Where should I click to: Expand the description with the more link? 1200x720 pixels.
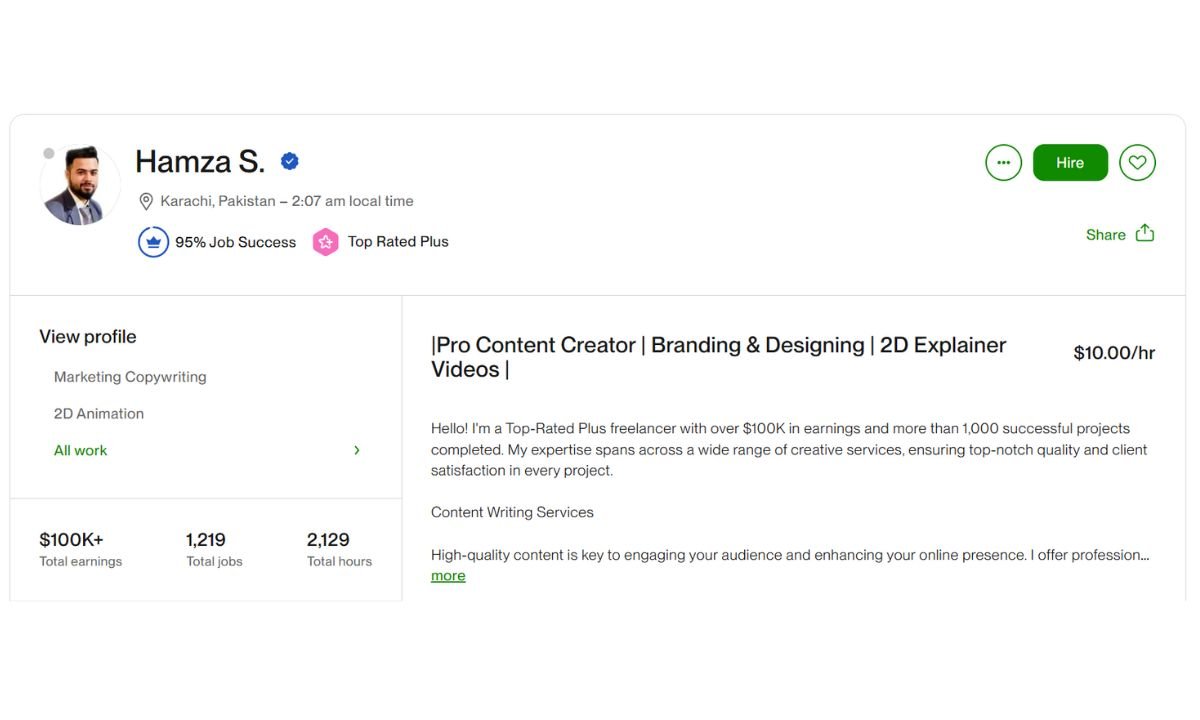pyautogui.click(x=448, y=576)
